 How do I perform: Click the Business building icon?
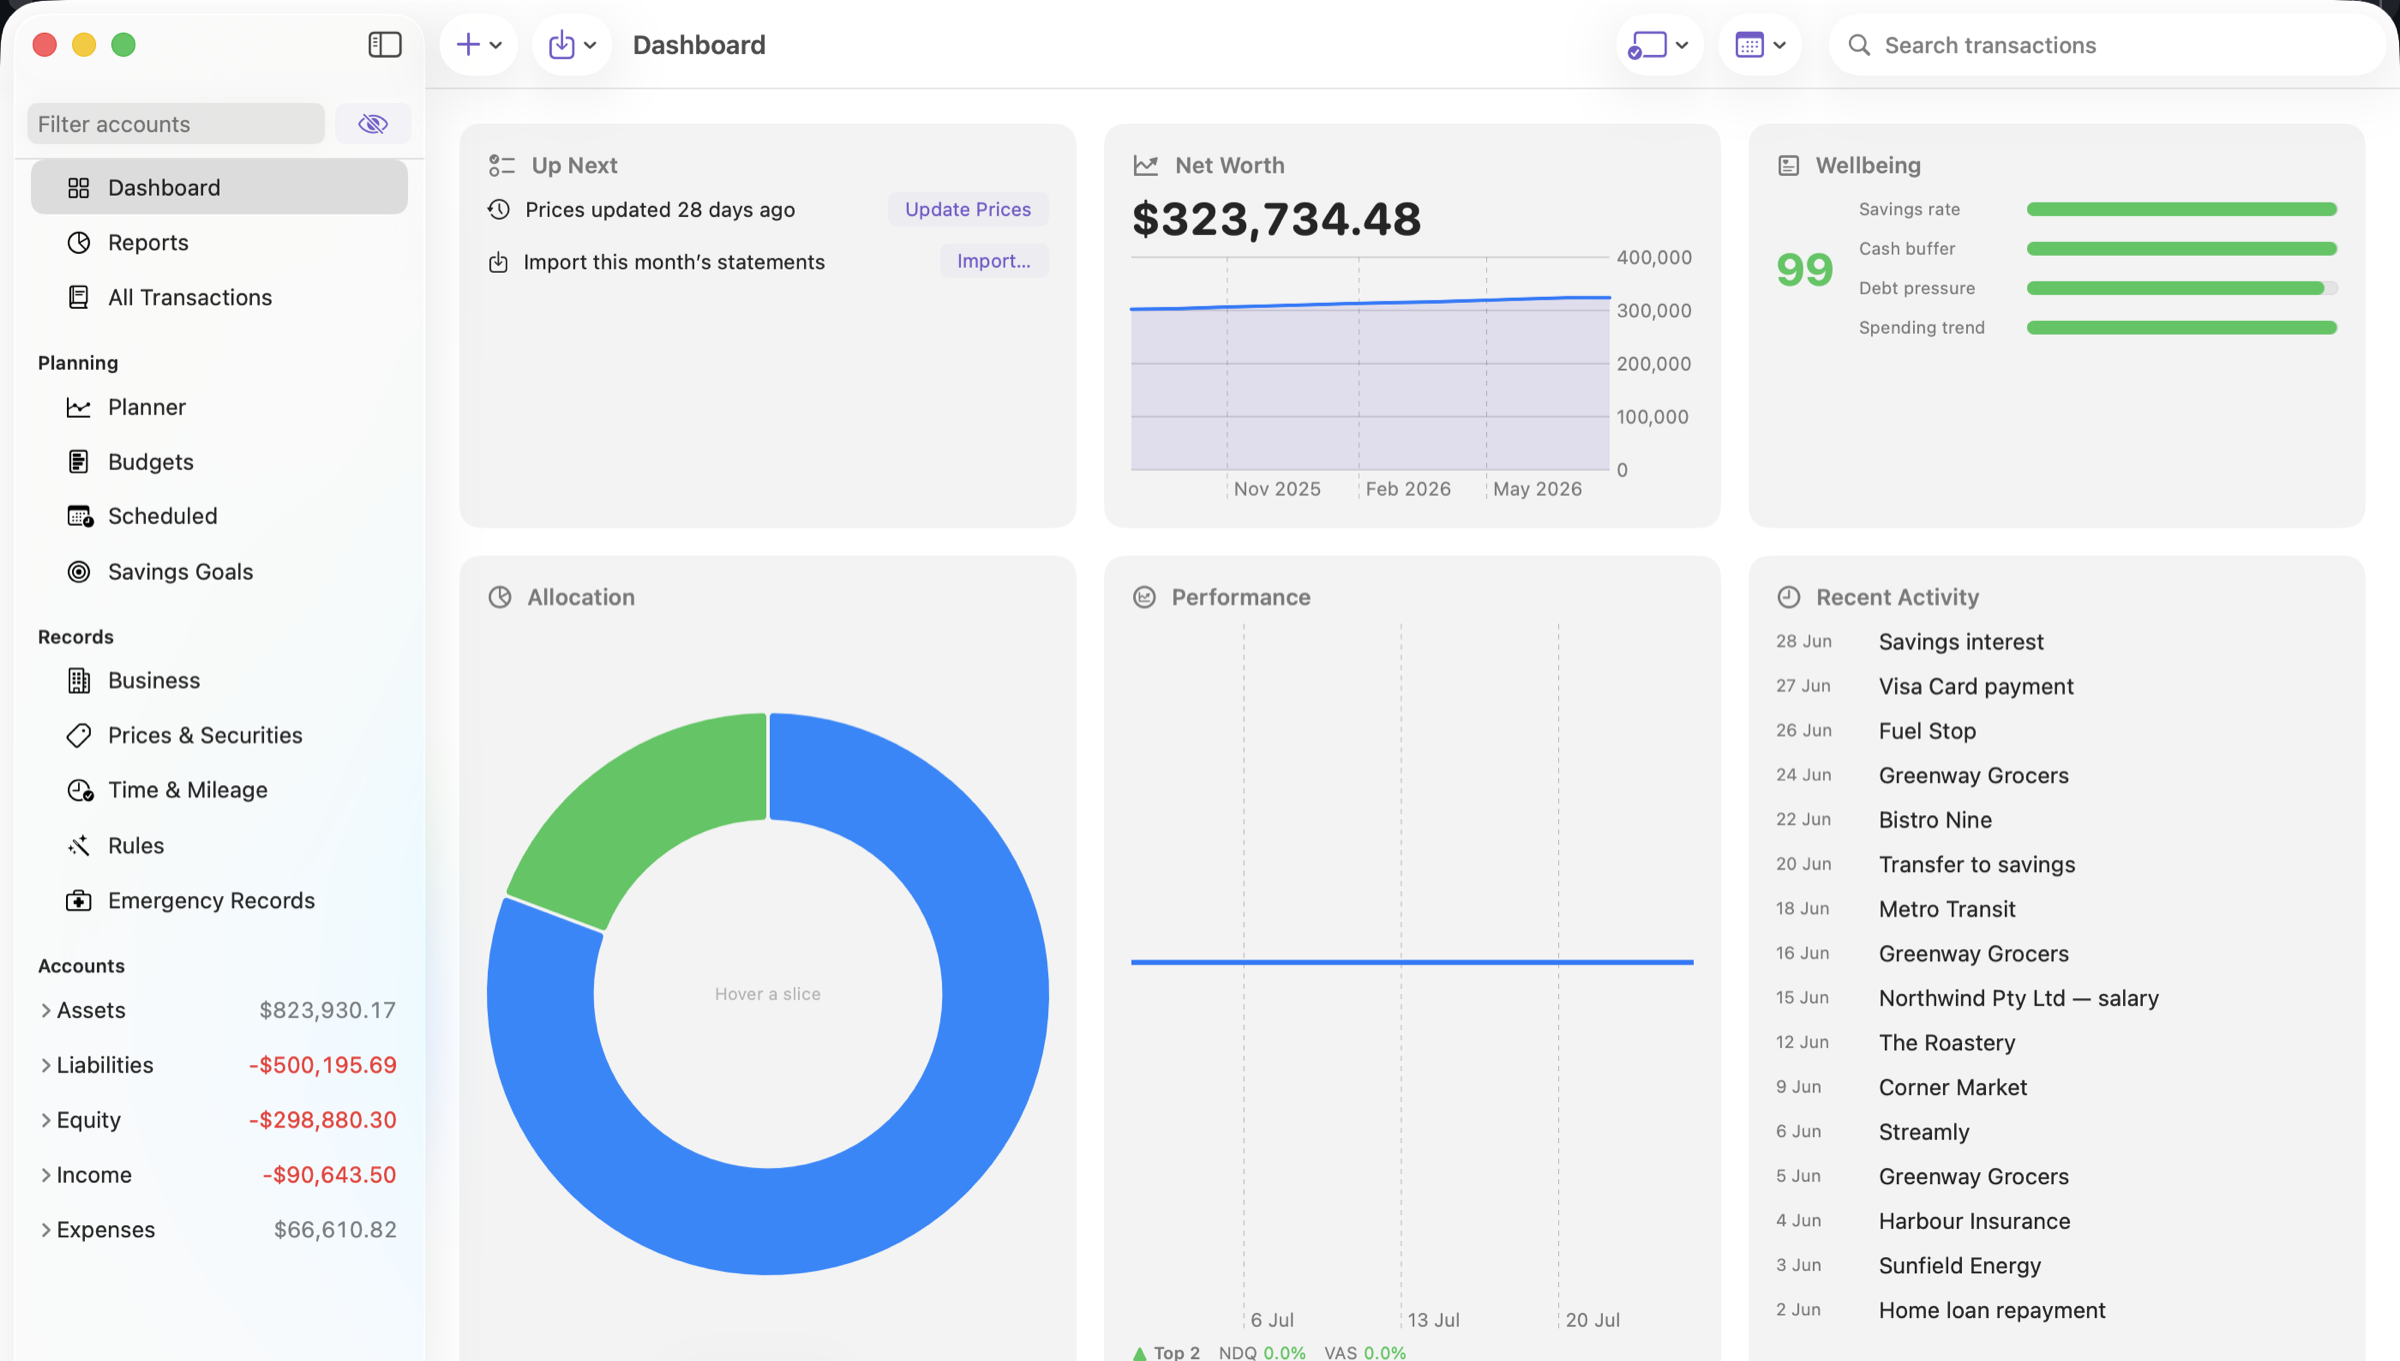(x=79, y=680)
